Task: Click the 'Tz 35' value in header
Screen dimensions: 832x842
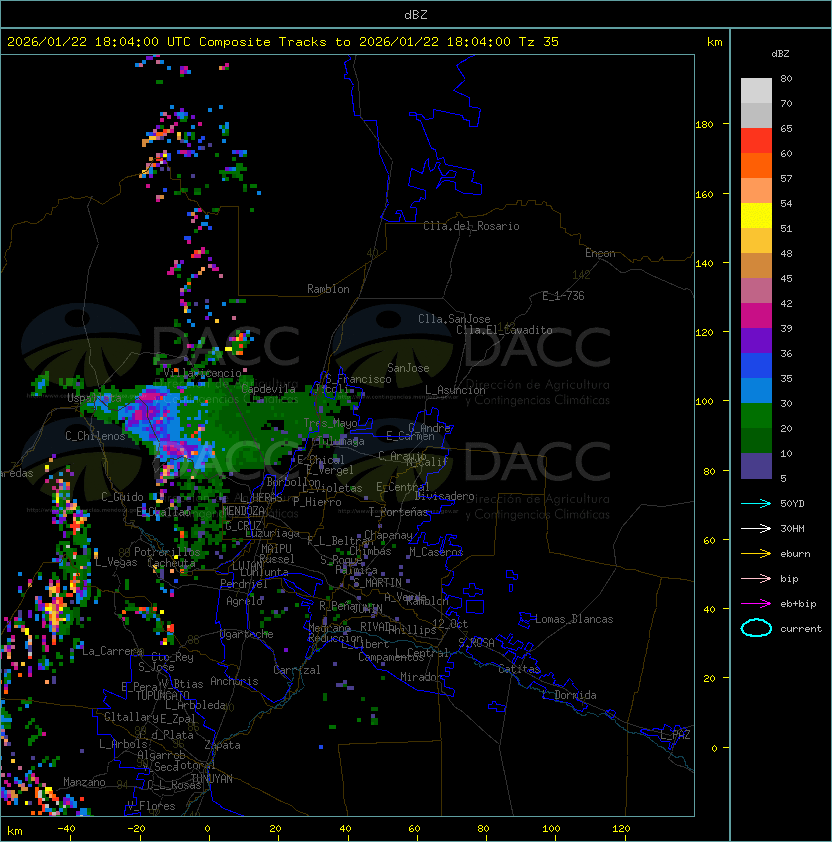Action: coord(539,42)
